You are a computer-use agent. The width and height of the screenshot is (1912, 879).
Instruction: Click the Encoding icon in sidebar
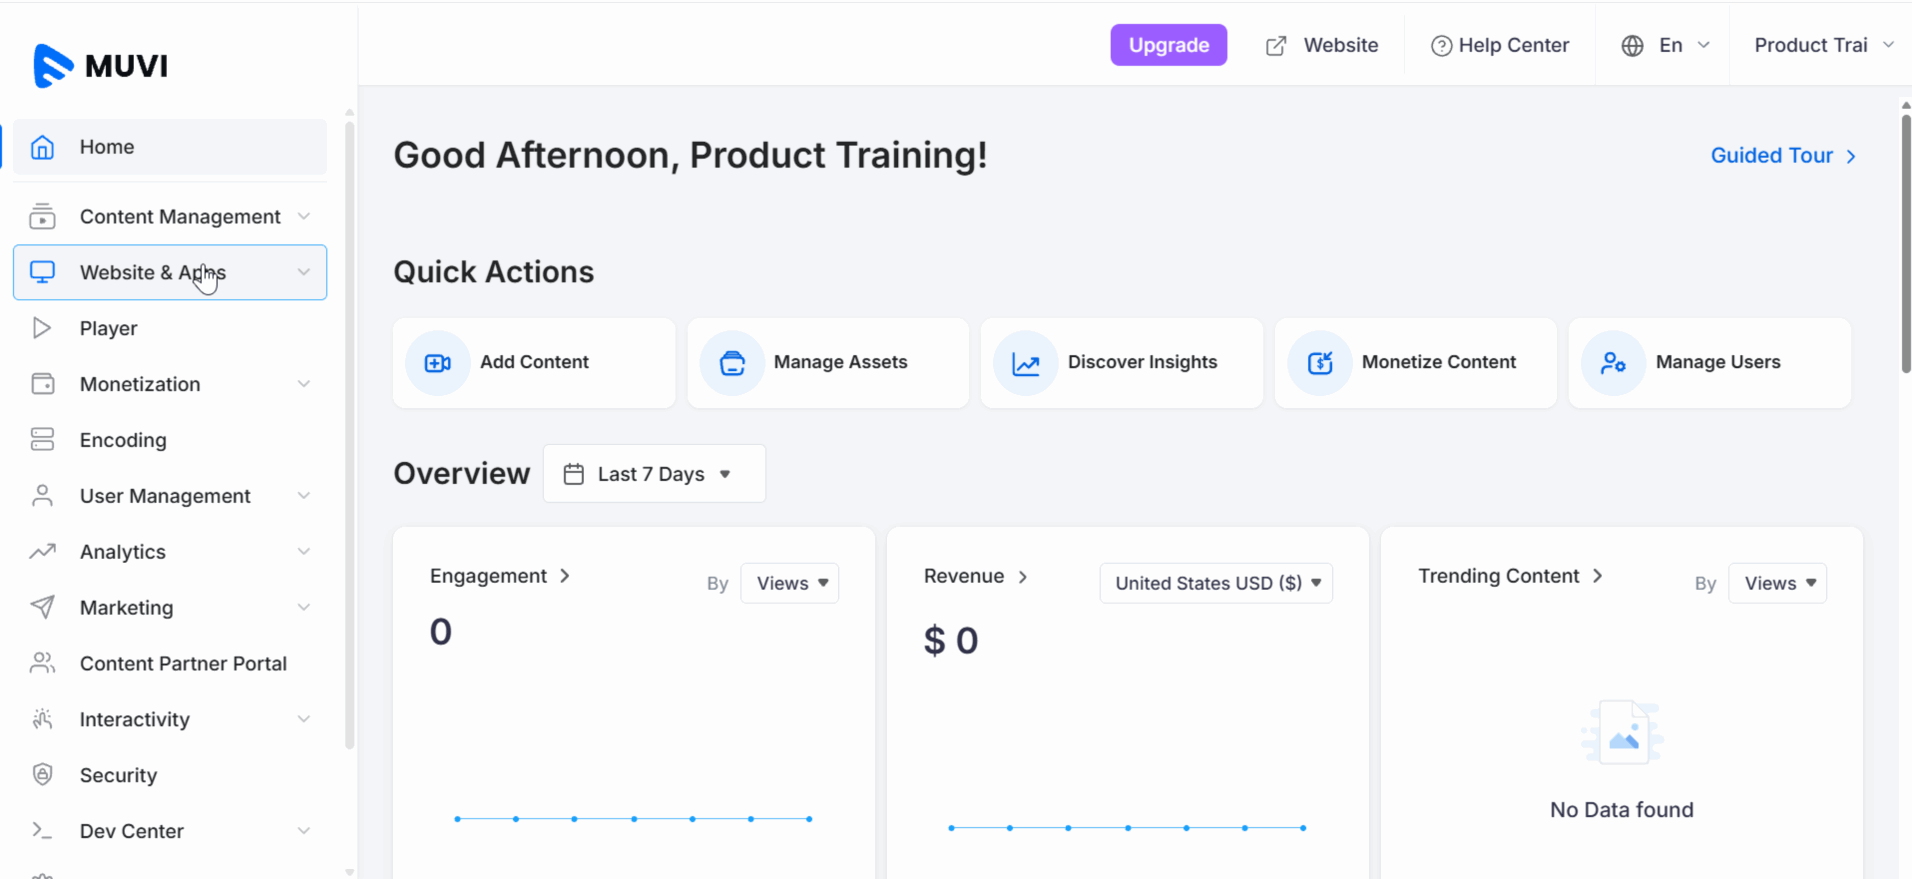point(42,440)
